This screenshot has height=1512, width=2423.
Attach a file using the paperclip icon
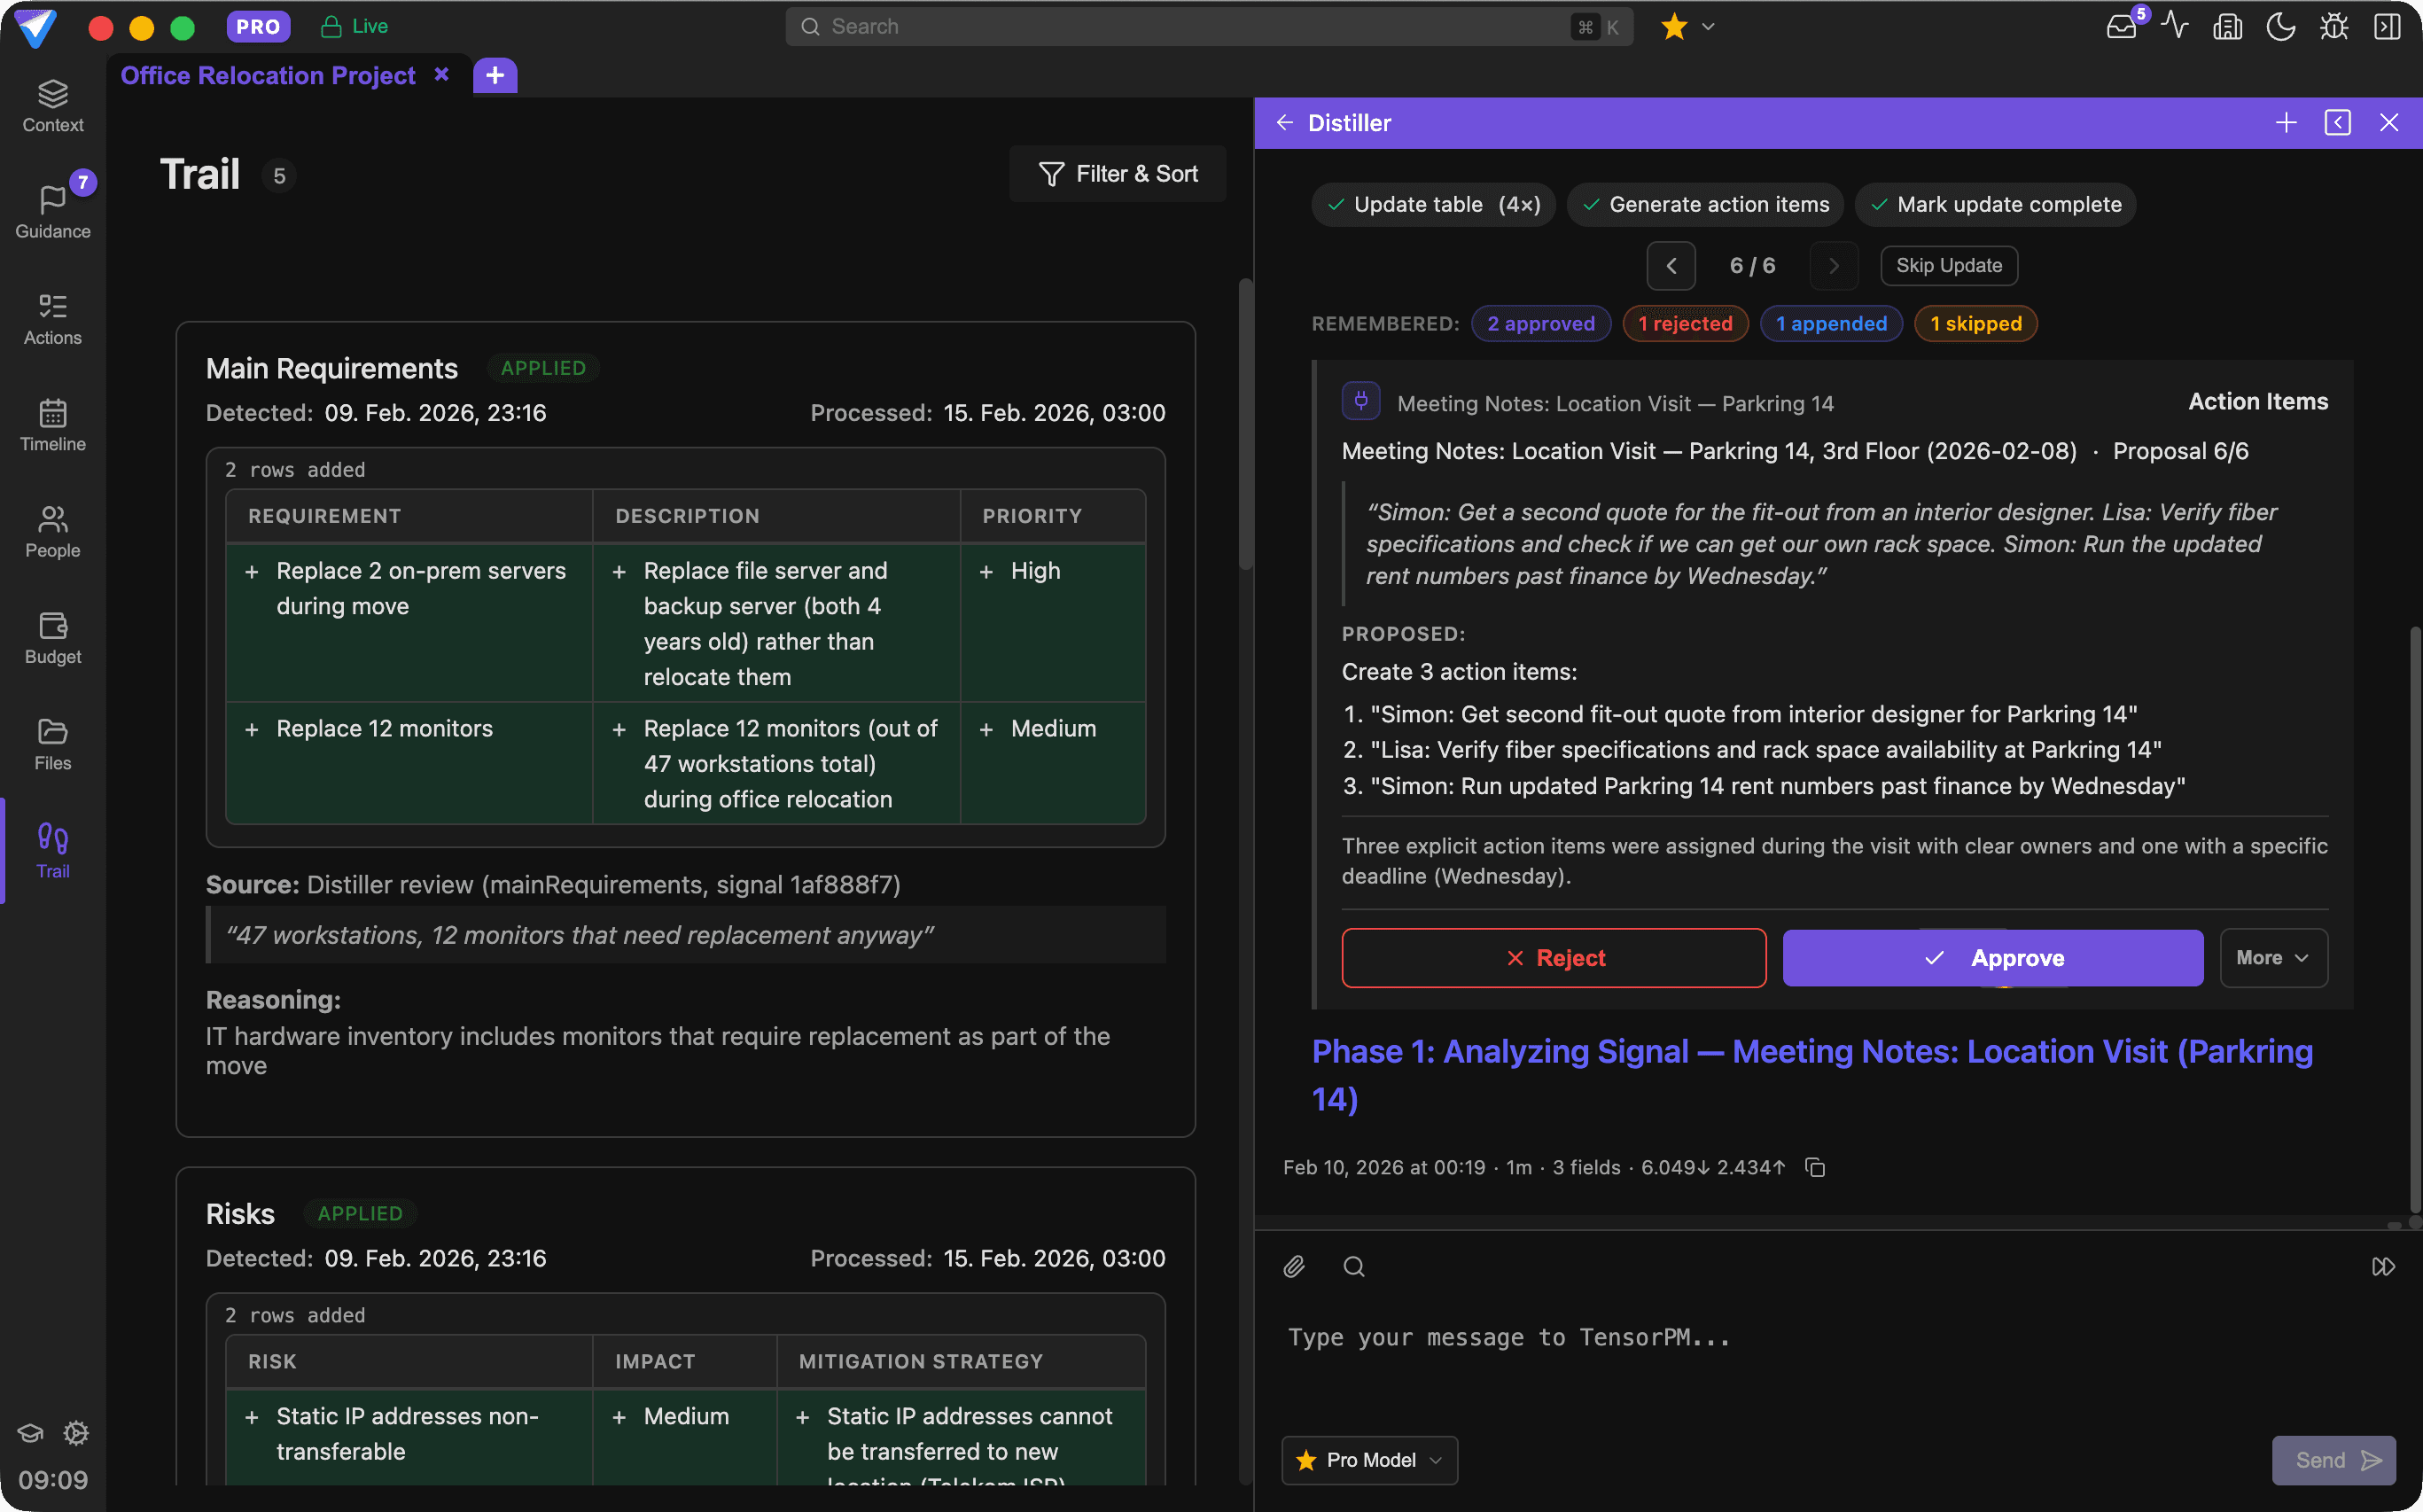1293,1266
